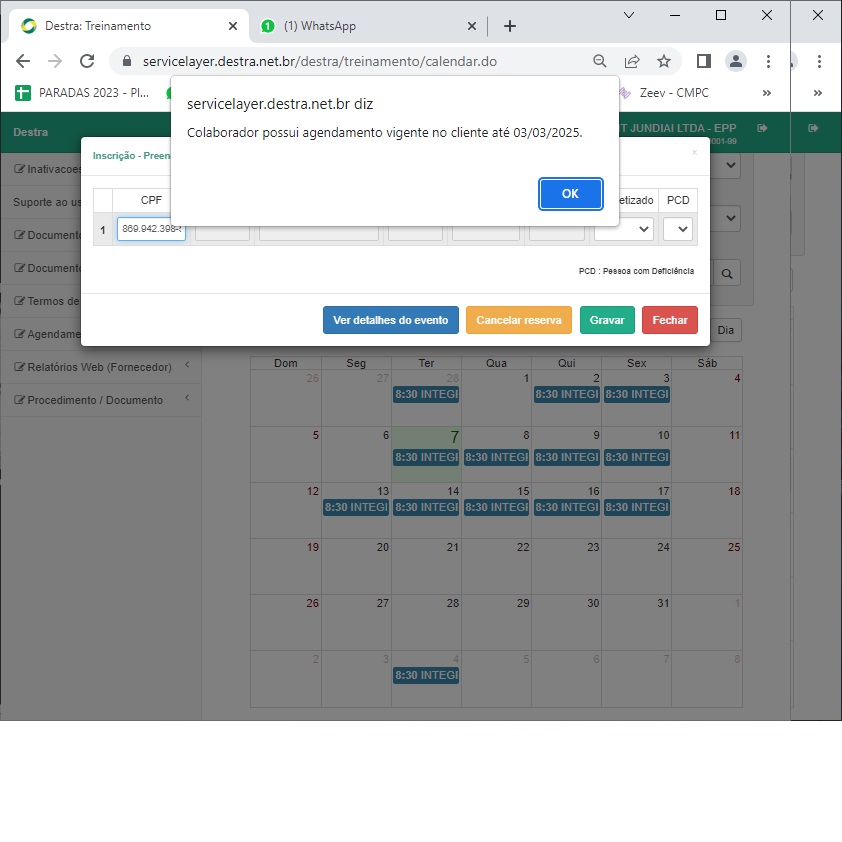Open the Chrome three-dot menu
Screen dimensions: 842x842
[768, 61]
